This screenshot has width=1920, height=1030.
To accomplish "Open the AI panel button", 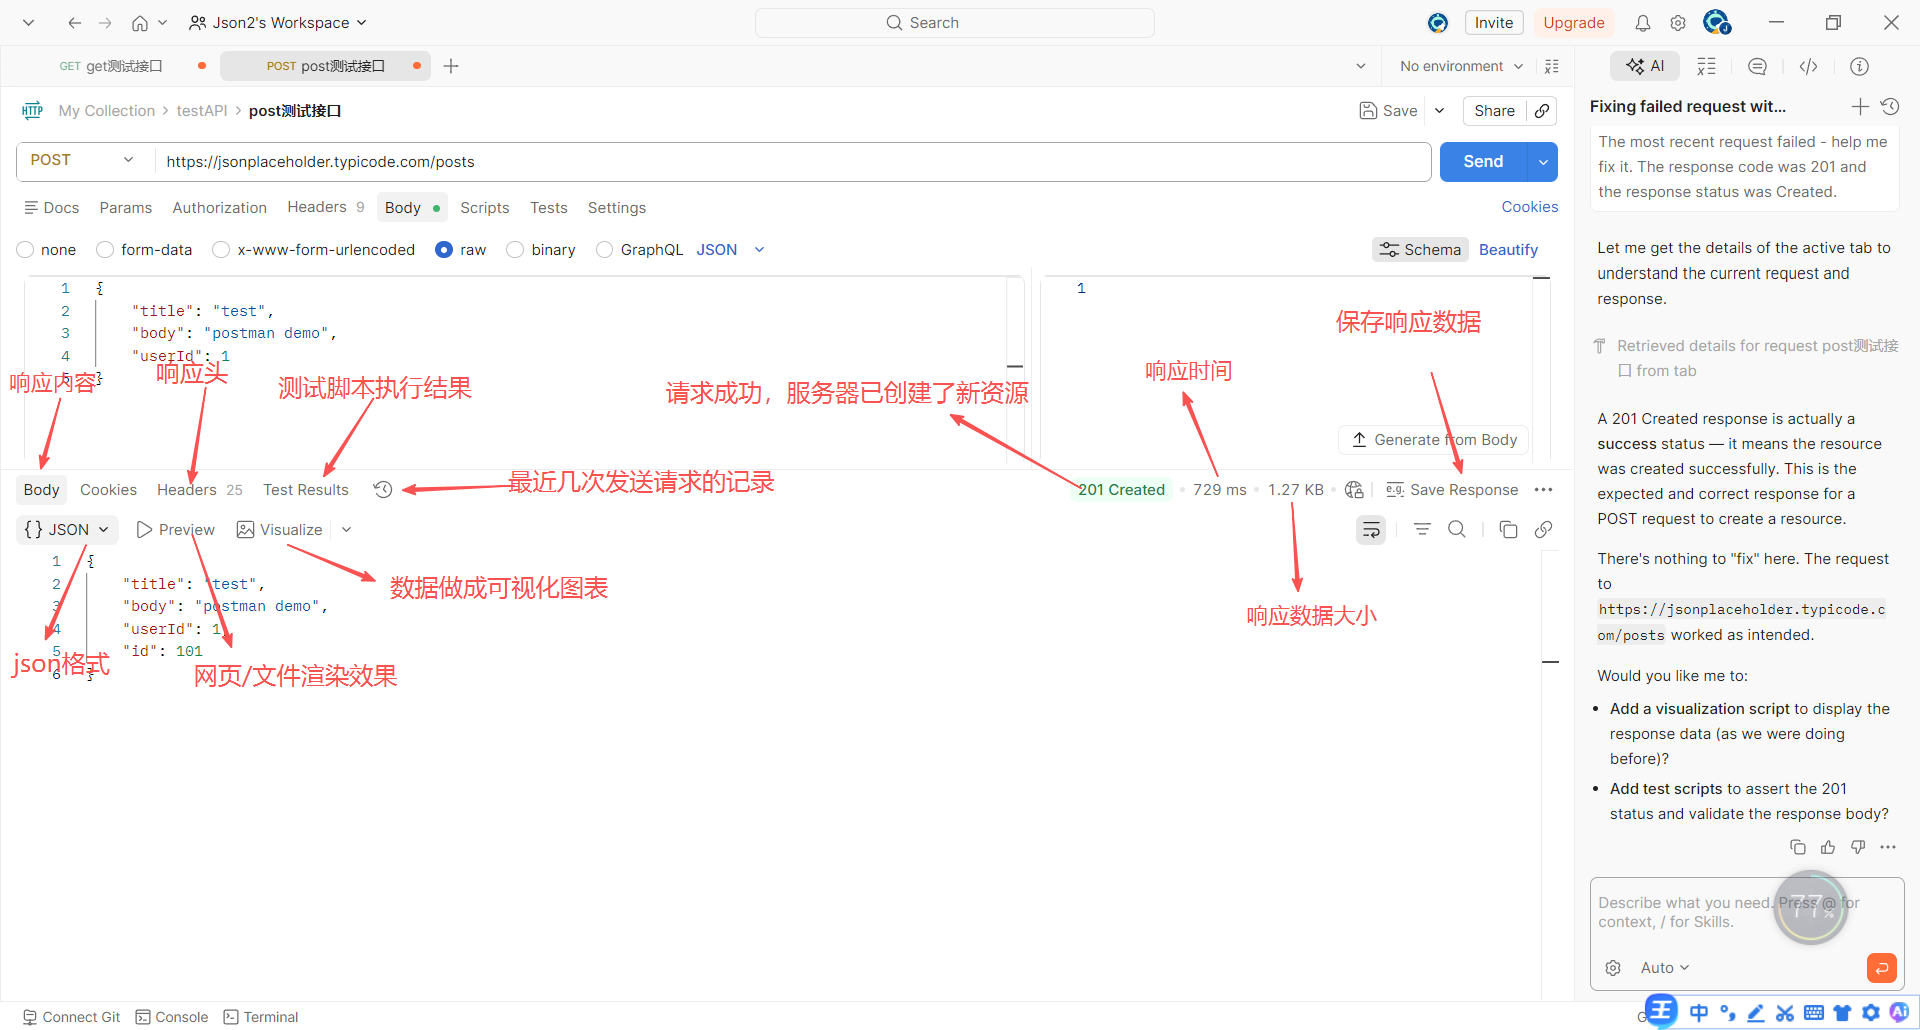I will tap(1645, 66).
